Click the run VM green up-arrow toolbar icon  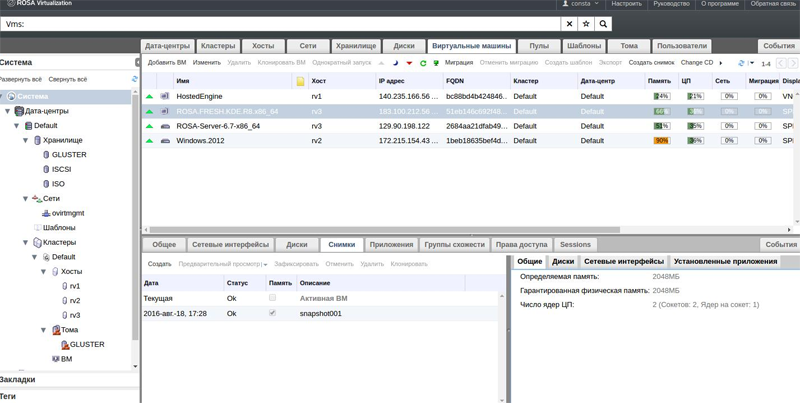(381, 63)
